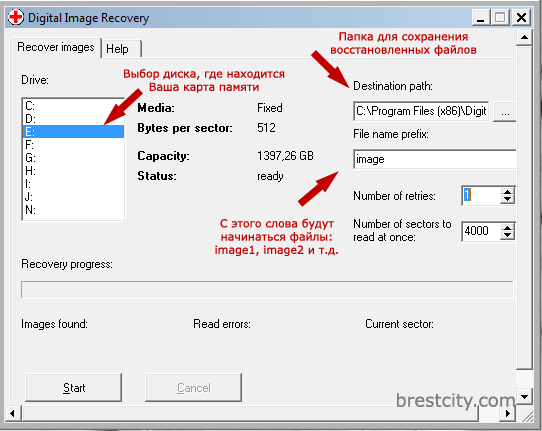The width and height of the screenshot is (542, 431).
Task: Browse for destination path with the ... button
Action: click(505, 112)
